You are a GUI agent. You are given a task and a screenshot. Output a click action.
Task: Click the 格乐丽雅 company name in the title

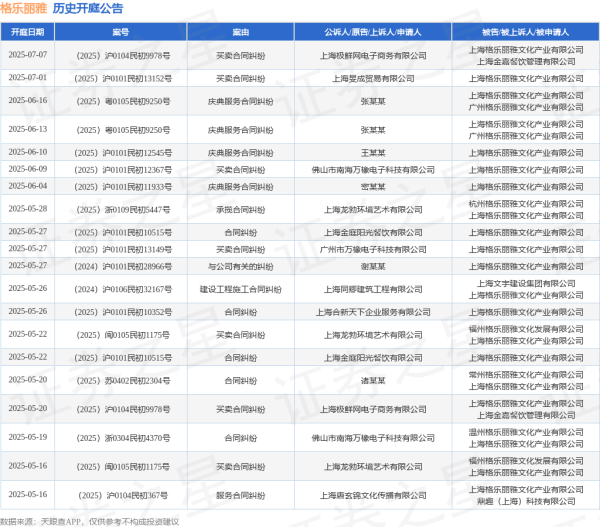25,8
